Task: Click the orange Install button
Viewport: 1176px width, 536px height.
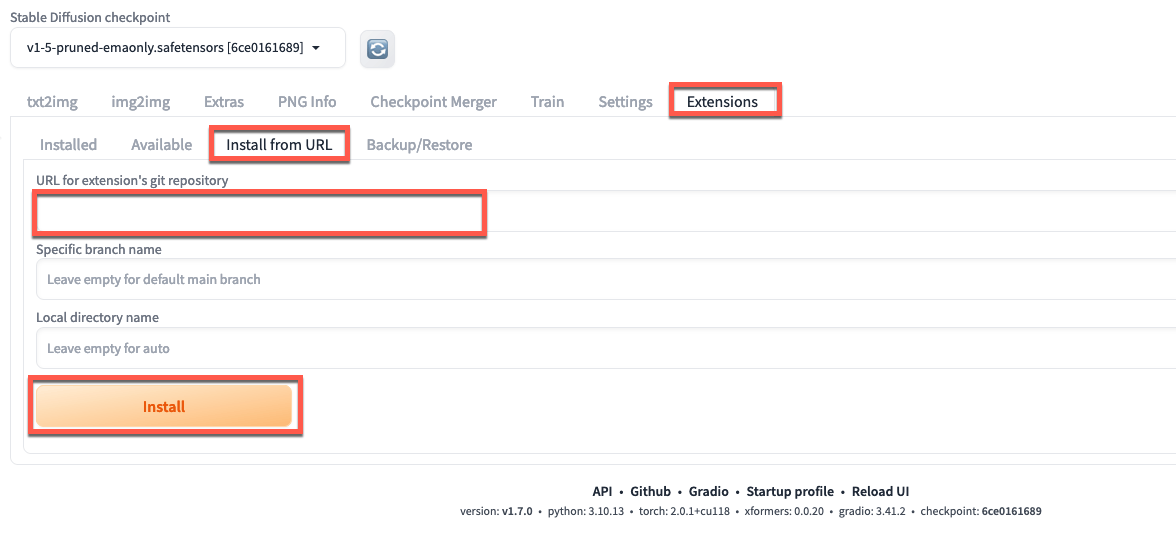Action: click(164, 407)
